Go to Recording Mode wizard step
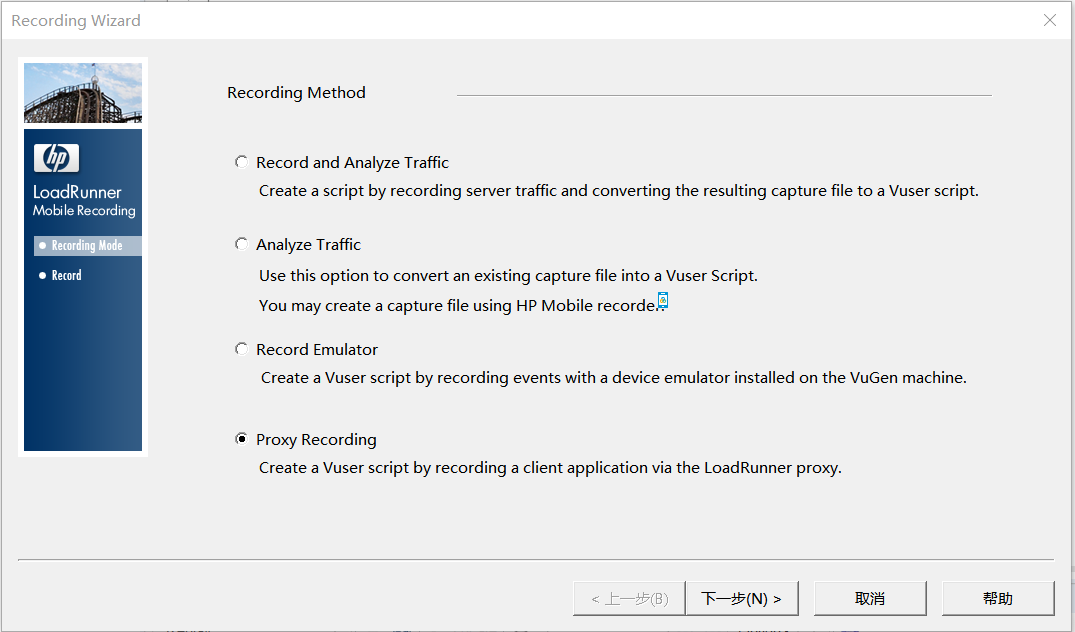 click(x=87, y=245)
